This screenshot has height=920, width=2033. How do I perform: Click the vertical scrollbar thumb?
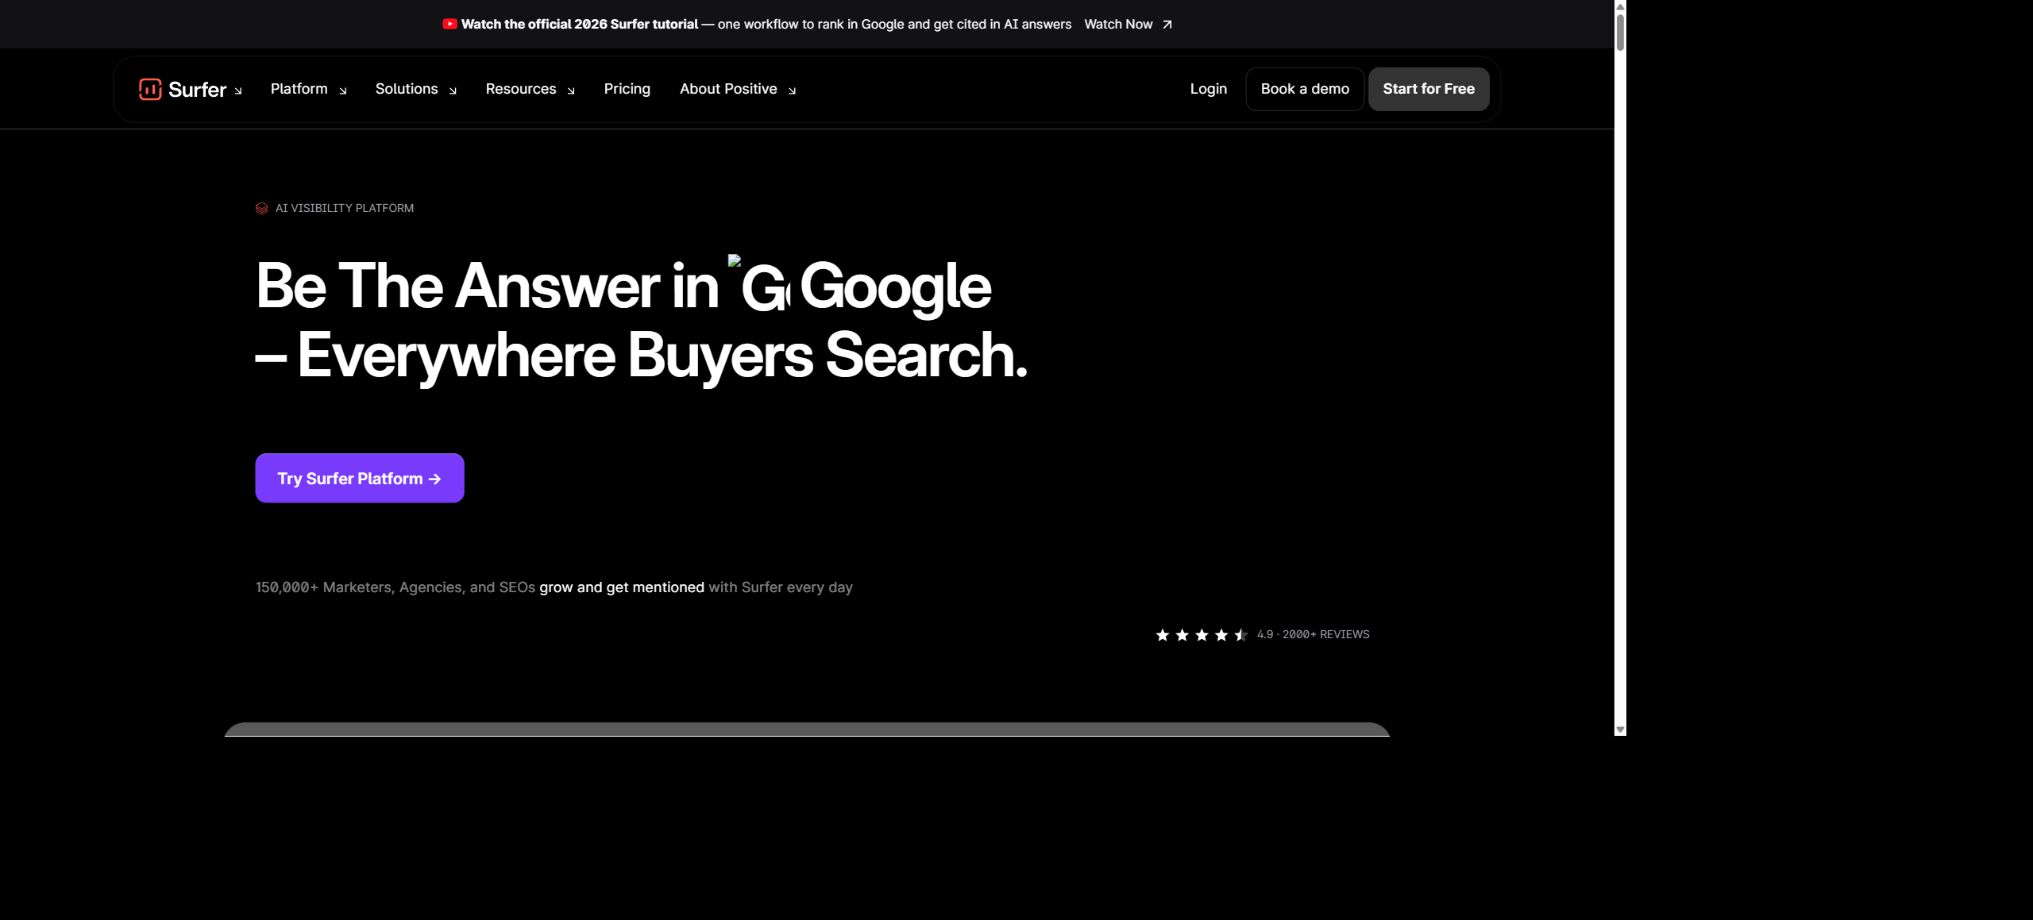(x=1620, y=32)
